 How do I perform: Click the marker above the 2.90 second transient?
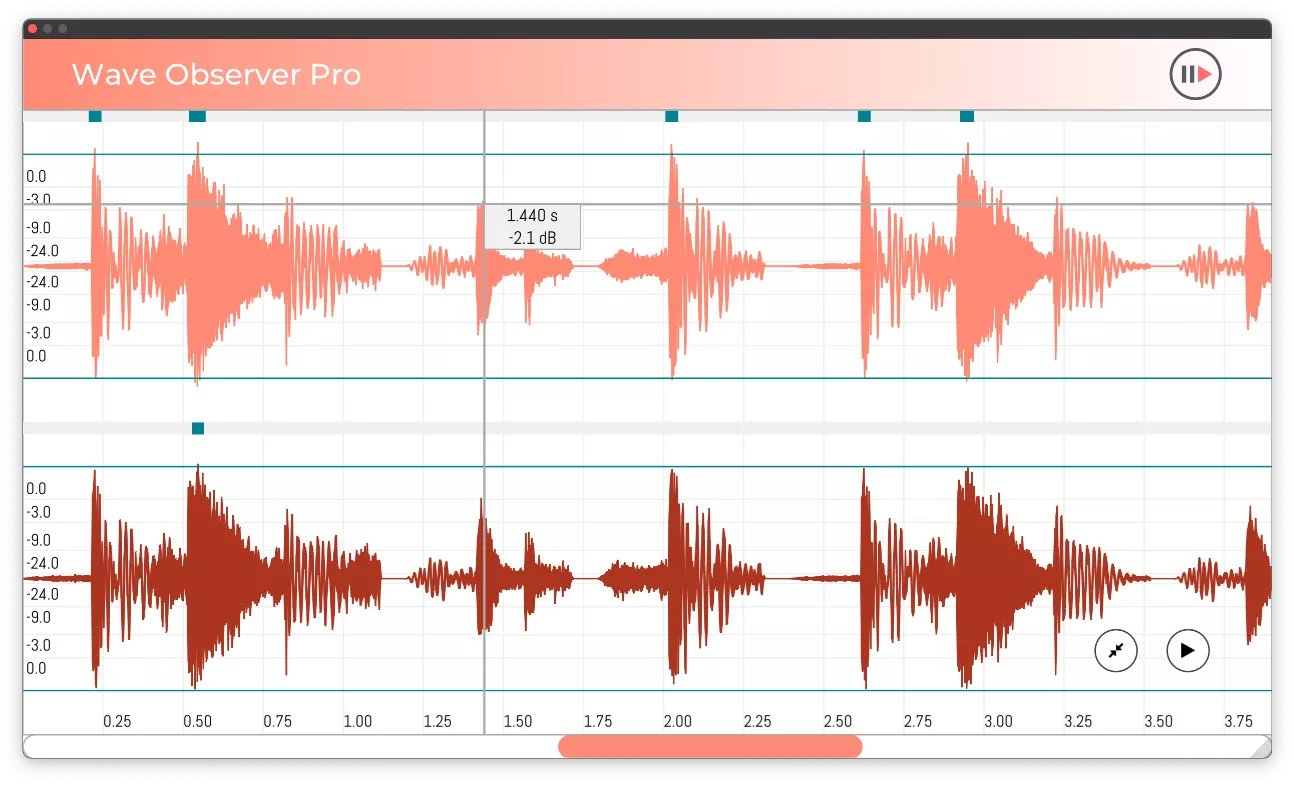966,116
